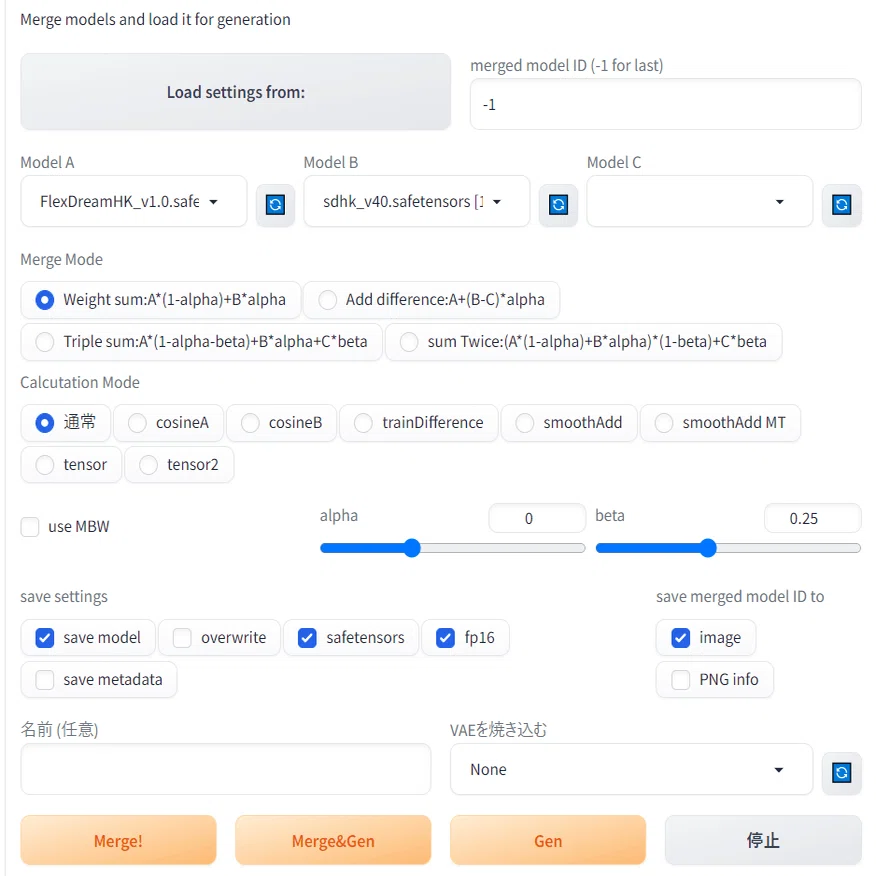Open the Model A dropdown

click(134, 202)
